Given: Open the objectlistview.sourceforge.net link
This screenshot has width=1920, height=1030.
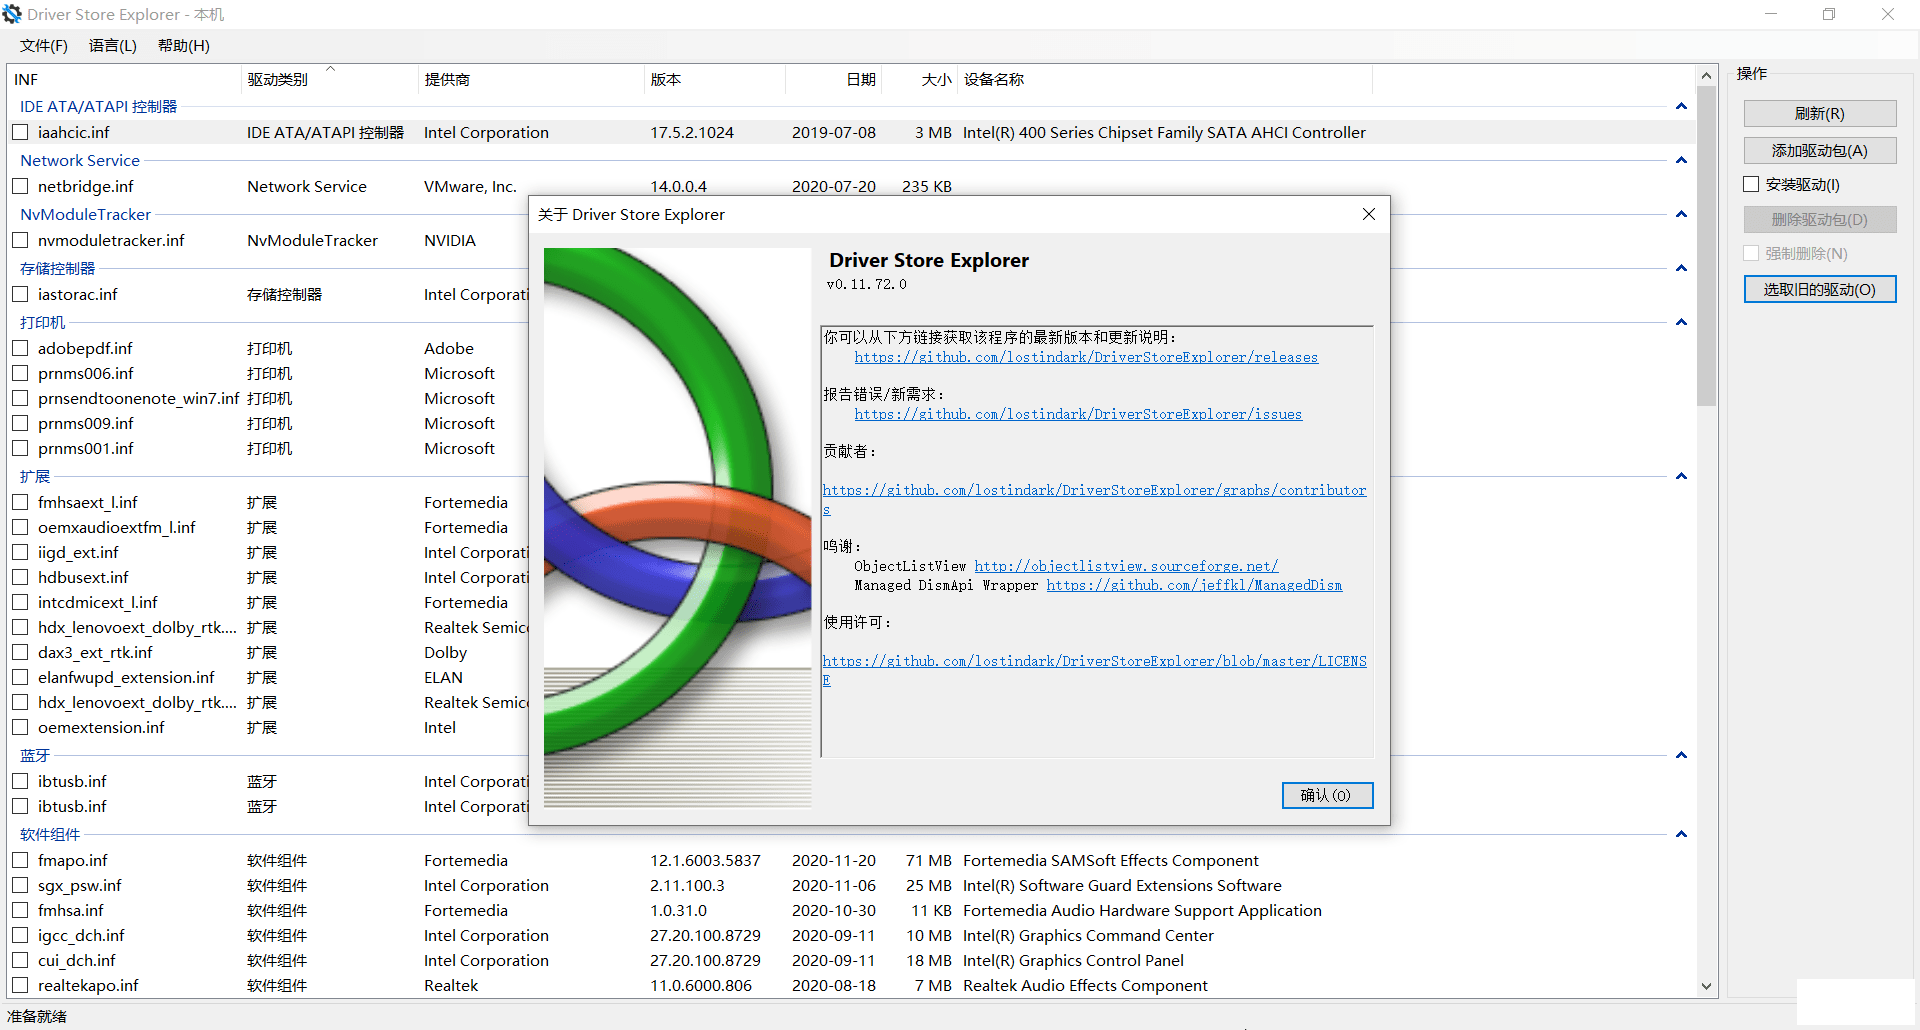Looking at the screenshot, I should pos(1126,566).
